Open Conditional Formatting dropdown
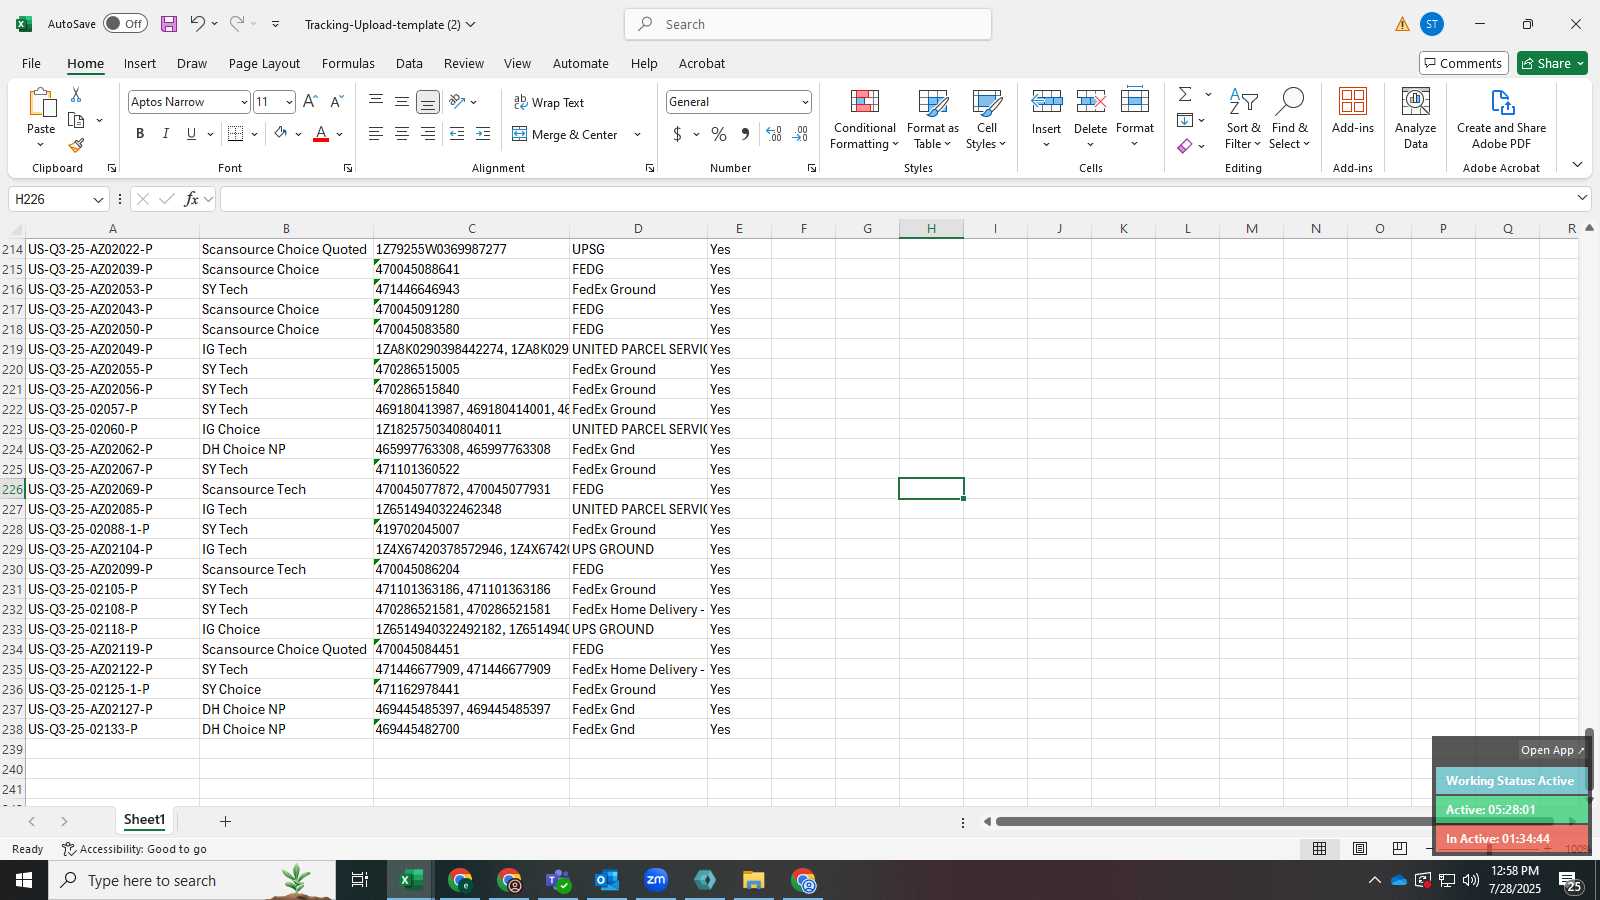This screenshot has width=1600, height=900. coord(864,119)
